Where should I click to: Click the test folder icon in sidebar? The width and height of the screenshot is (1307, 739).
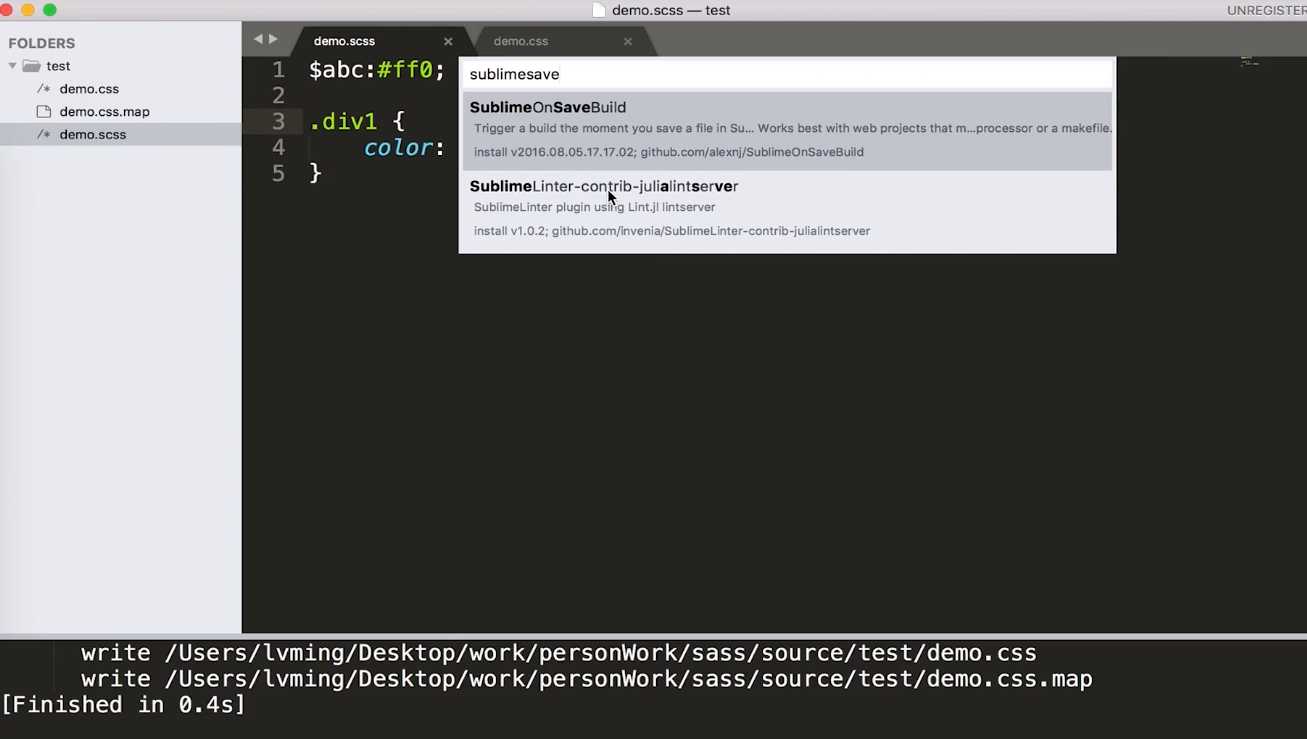(31, 66)
